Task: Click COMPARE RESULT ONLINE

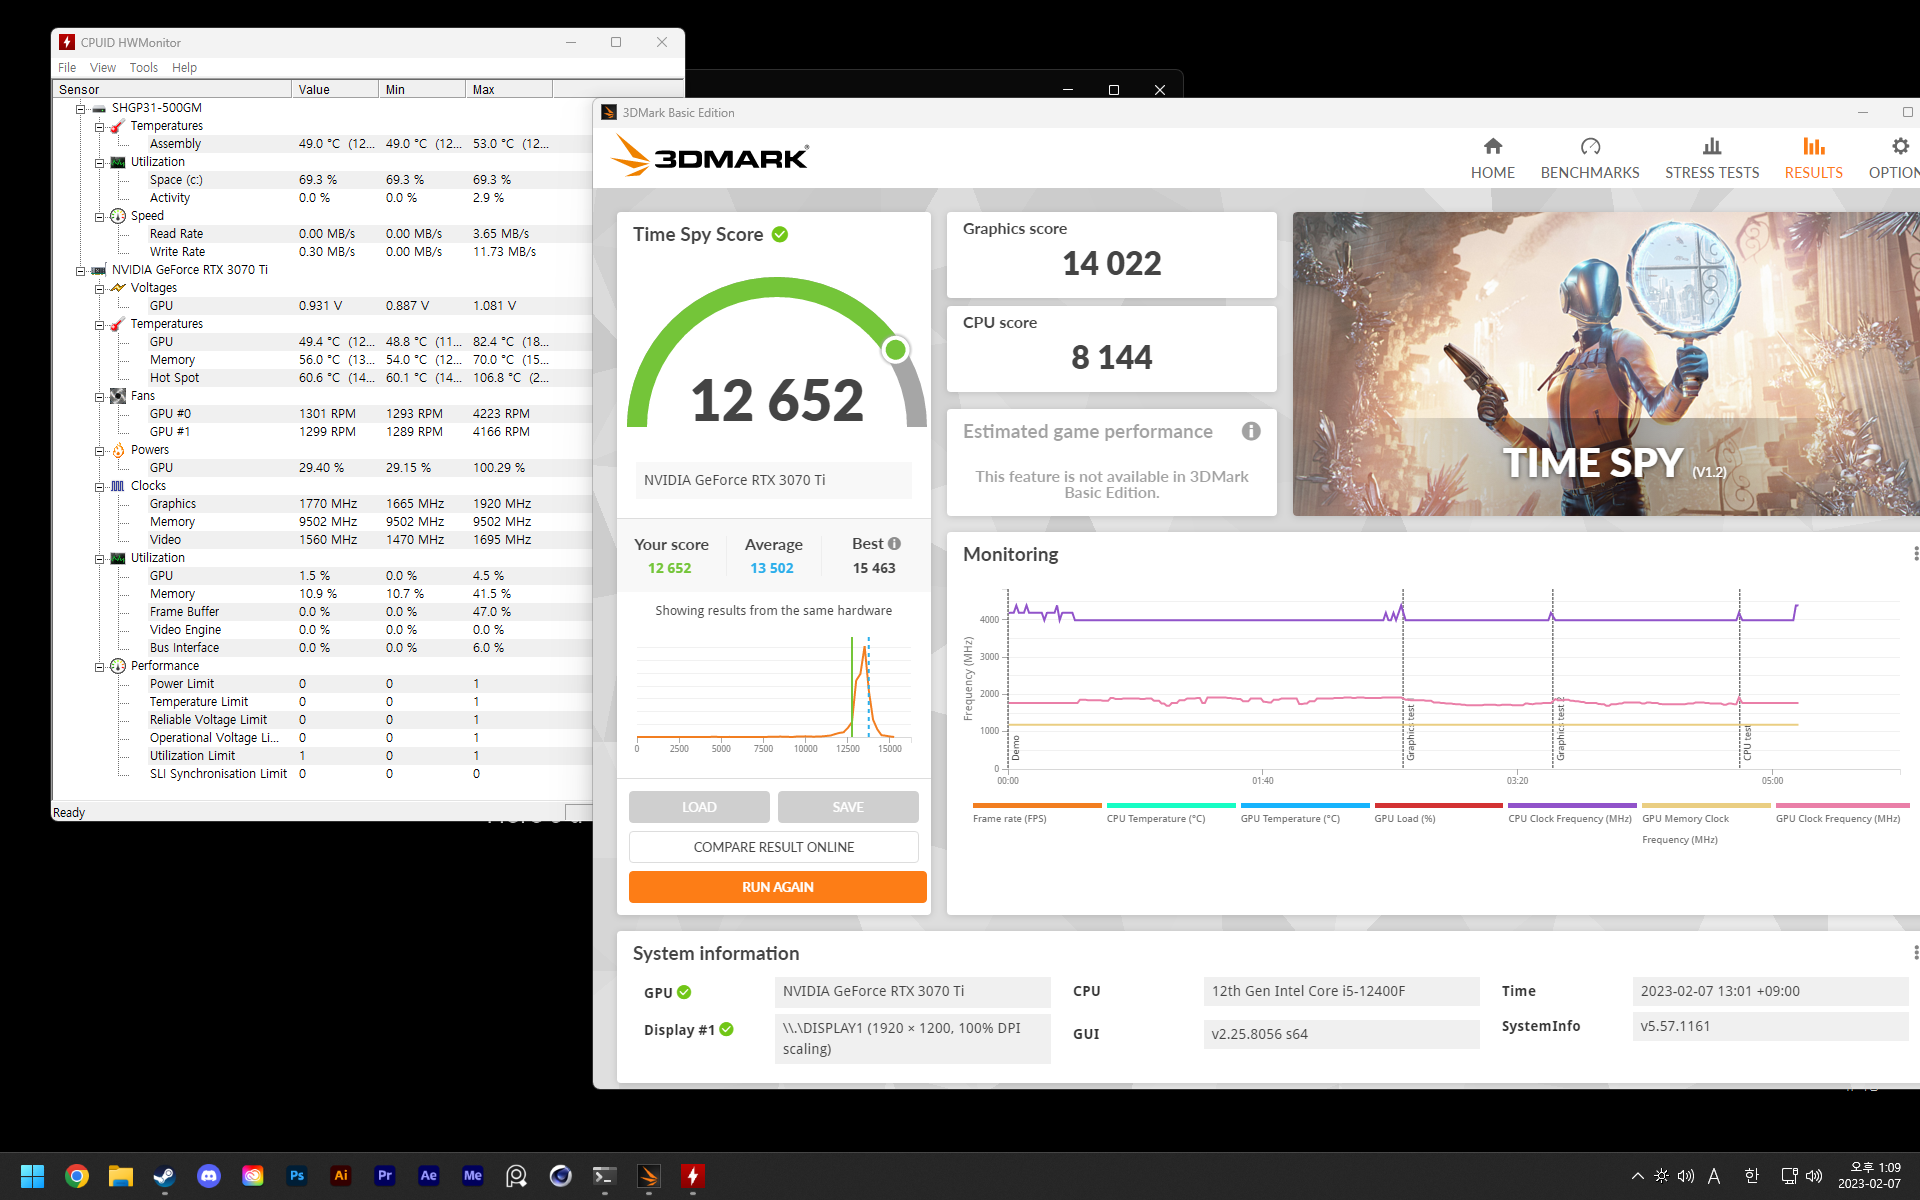Action: click(x=774, y=847)
